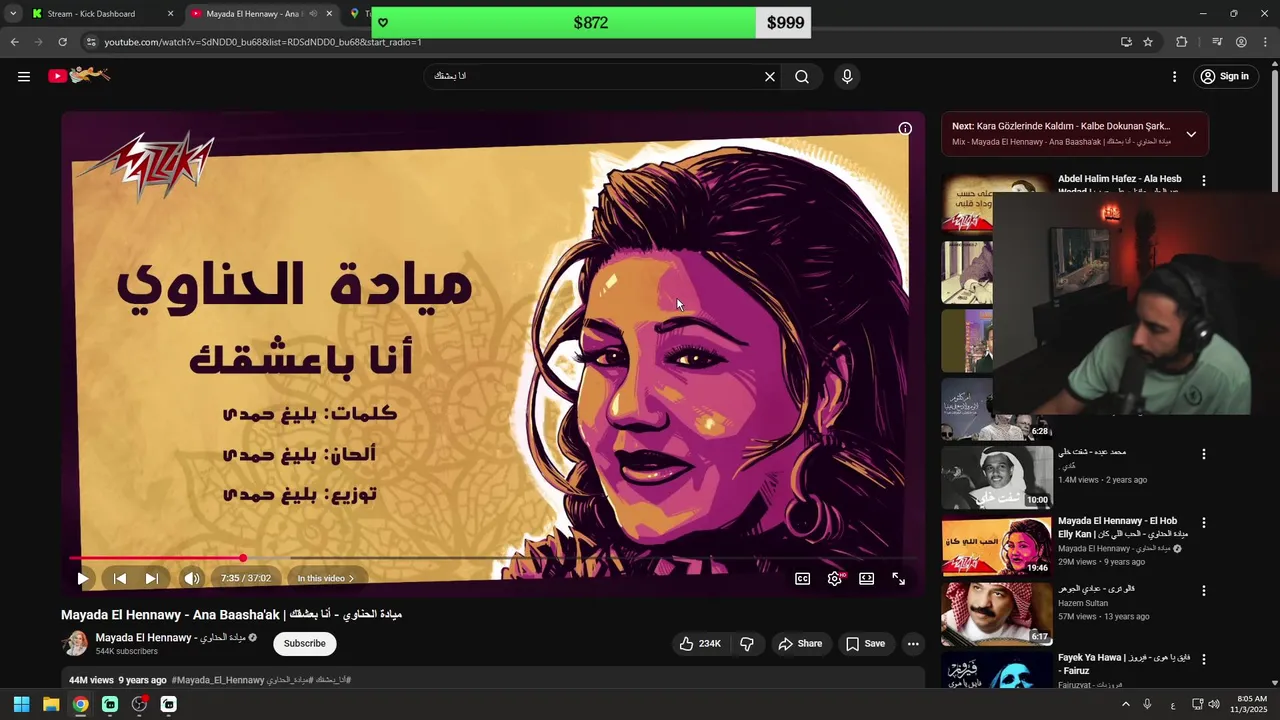
Task: Share the video
Action: pos(800,644)
